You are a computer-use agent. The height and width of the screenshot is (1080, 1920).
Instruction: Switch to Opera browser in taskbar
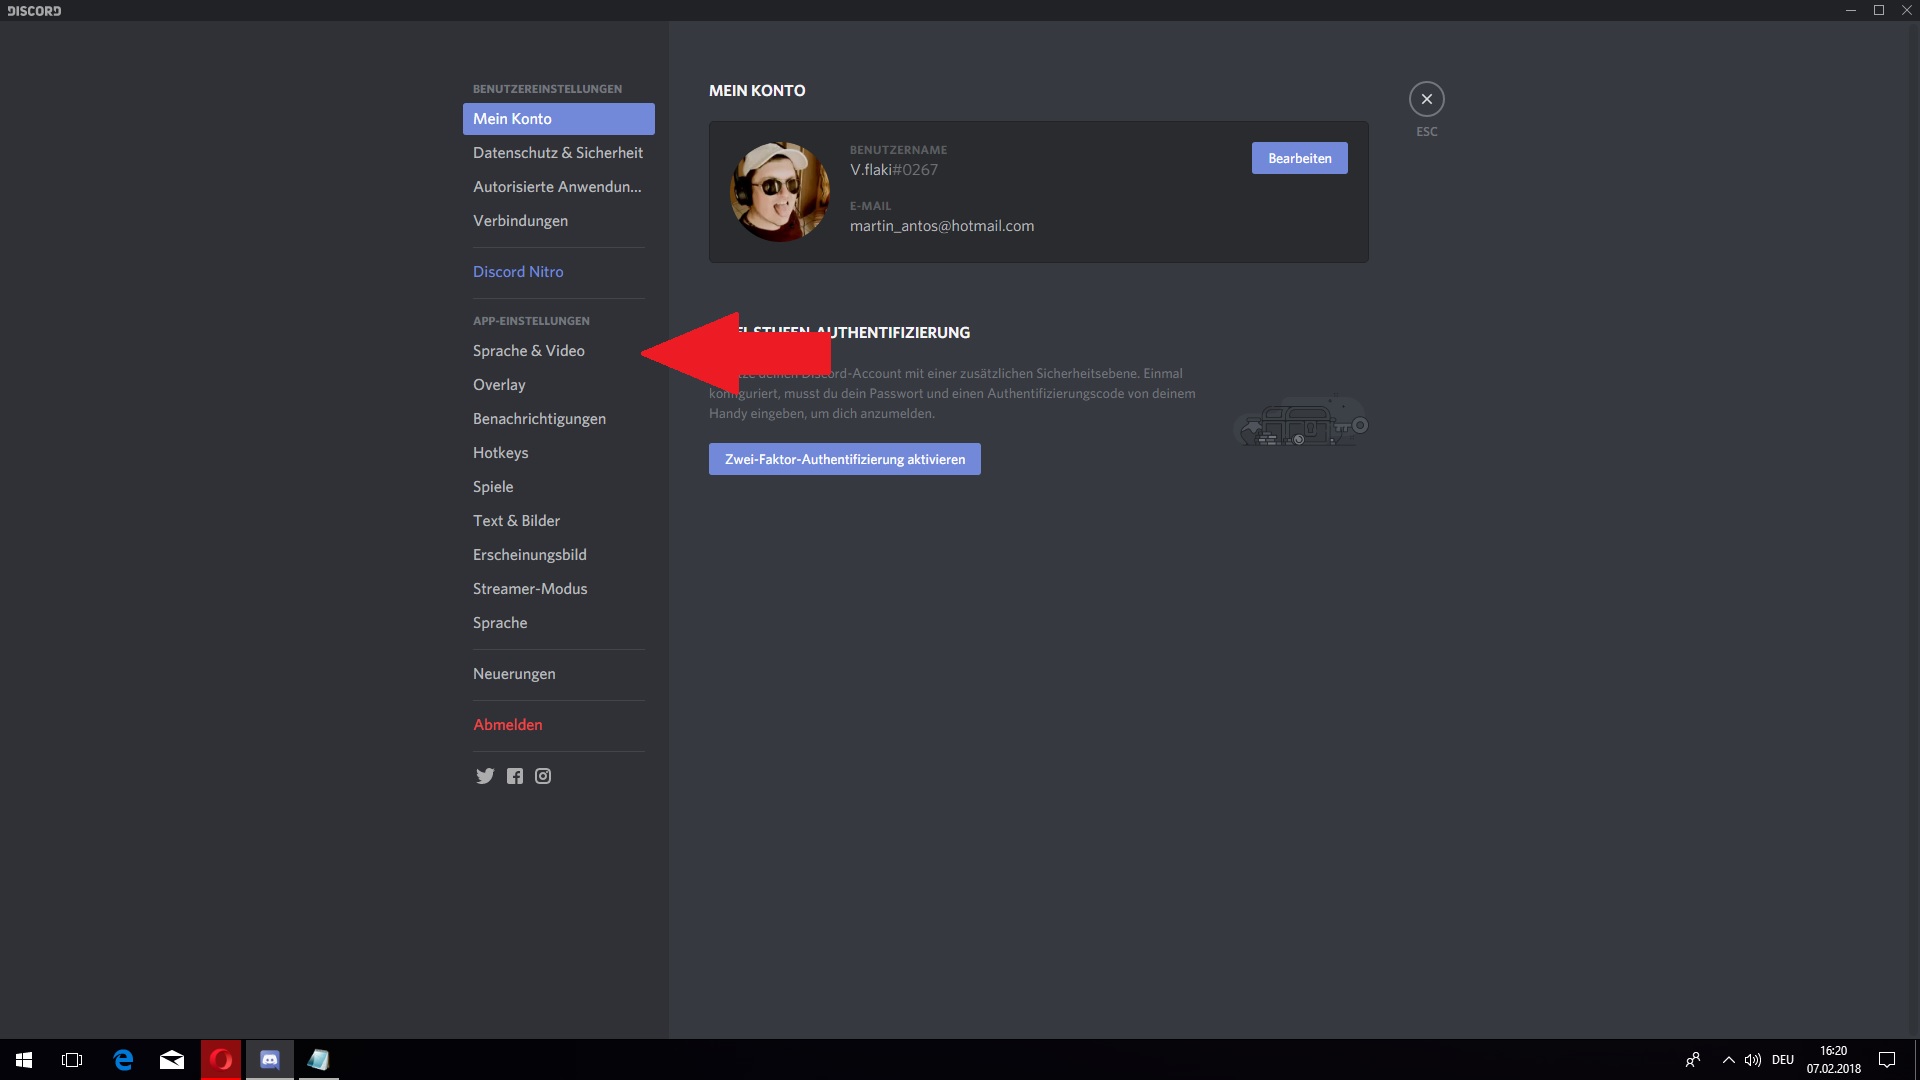coord(221,1060)
